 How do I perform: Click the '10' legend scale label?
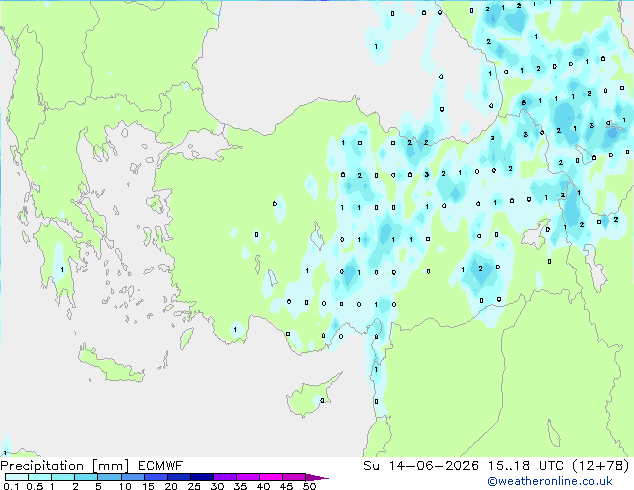pos(125,486)
